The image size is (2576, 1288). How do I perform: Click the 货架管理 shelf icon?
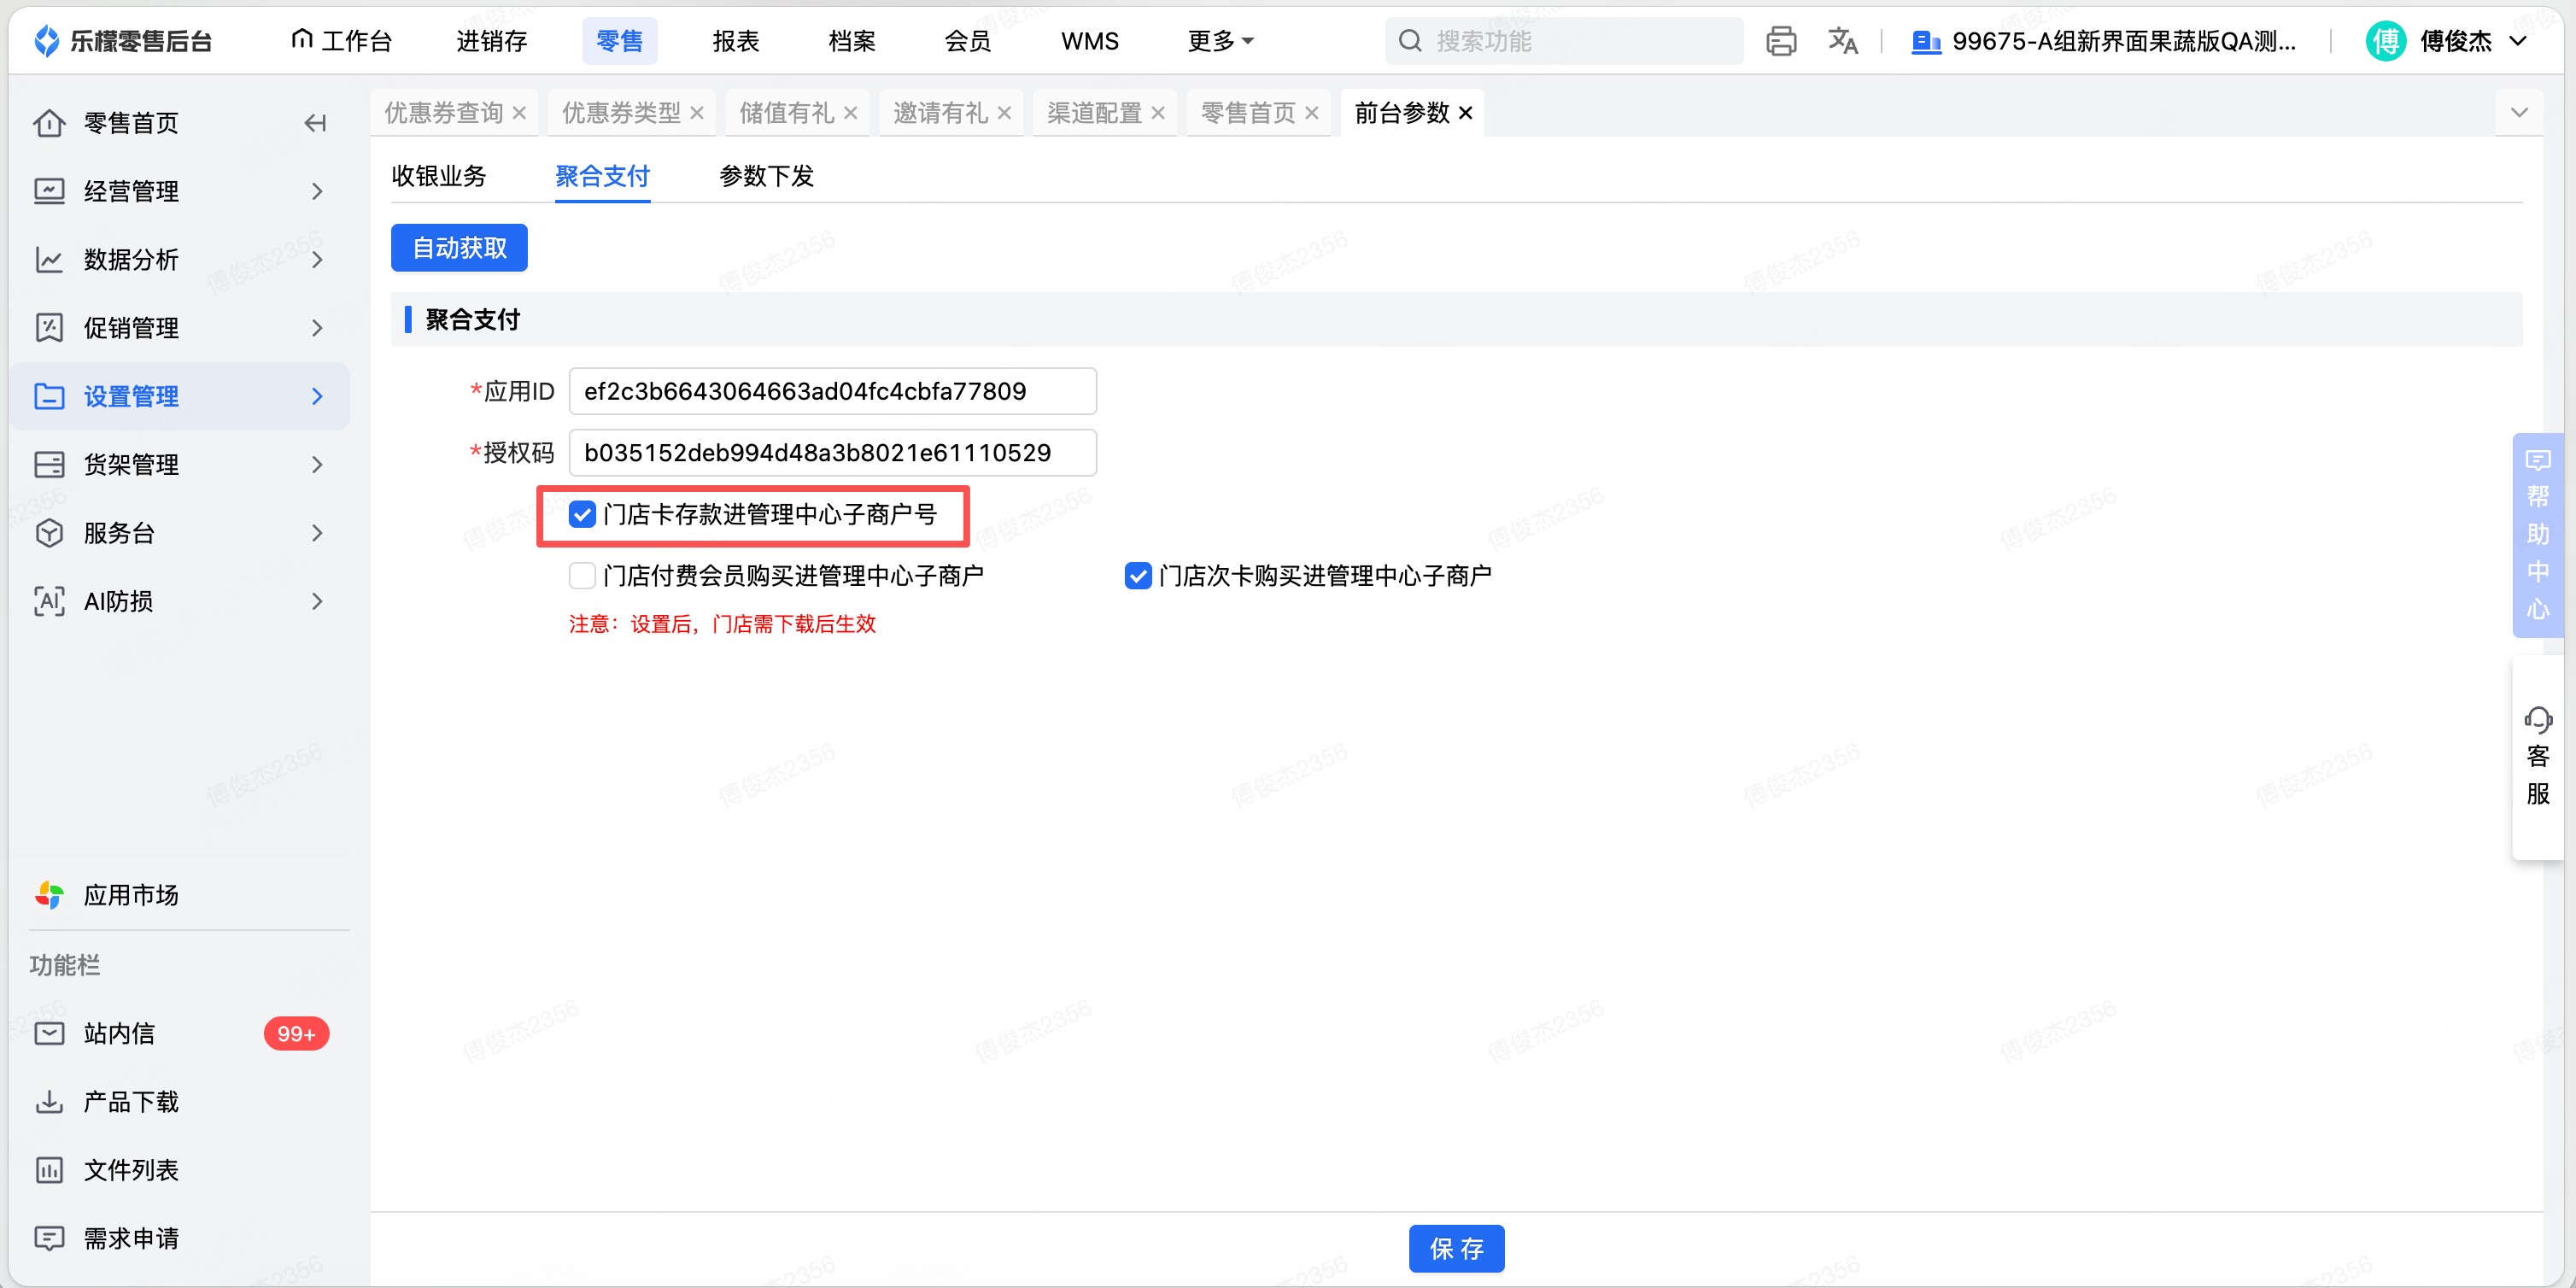(x=49, y=465)
